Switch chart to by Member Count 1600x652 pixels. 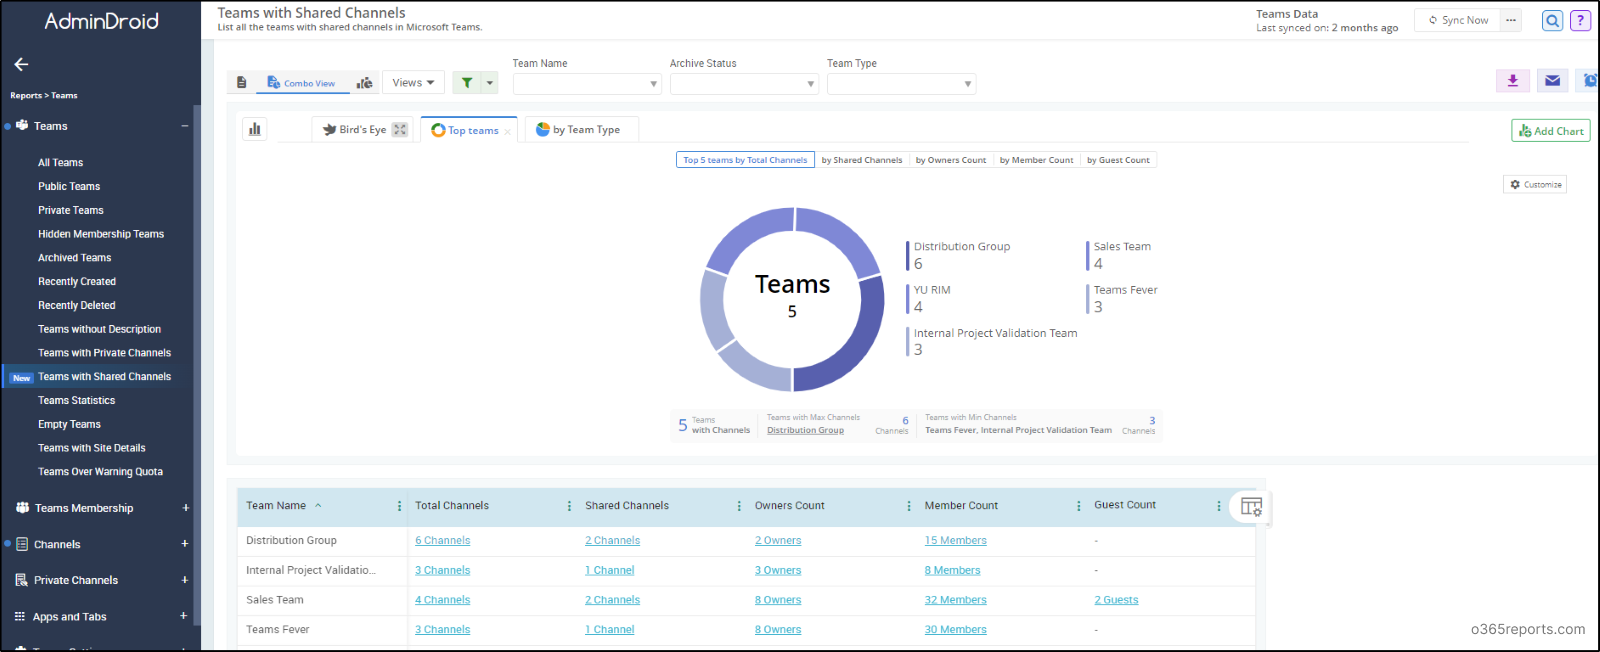[x=1037, y=160]
